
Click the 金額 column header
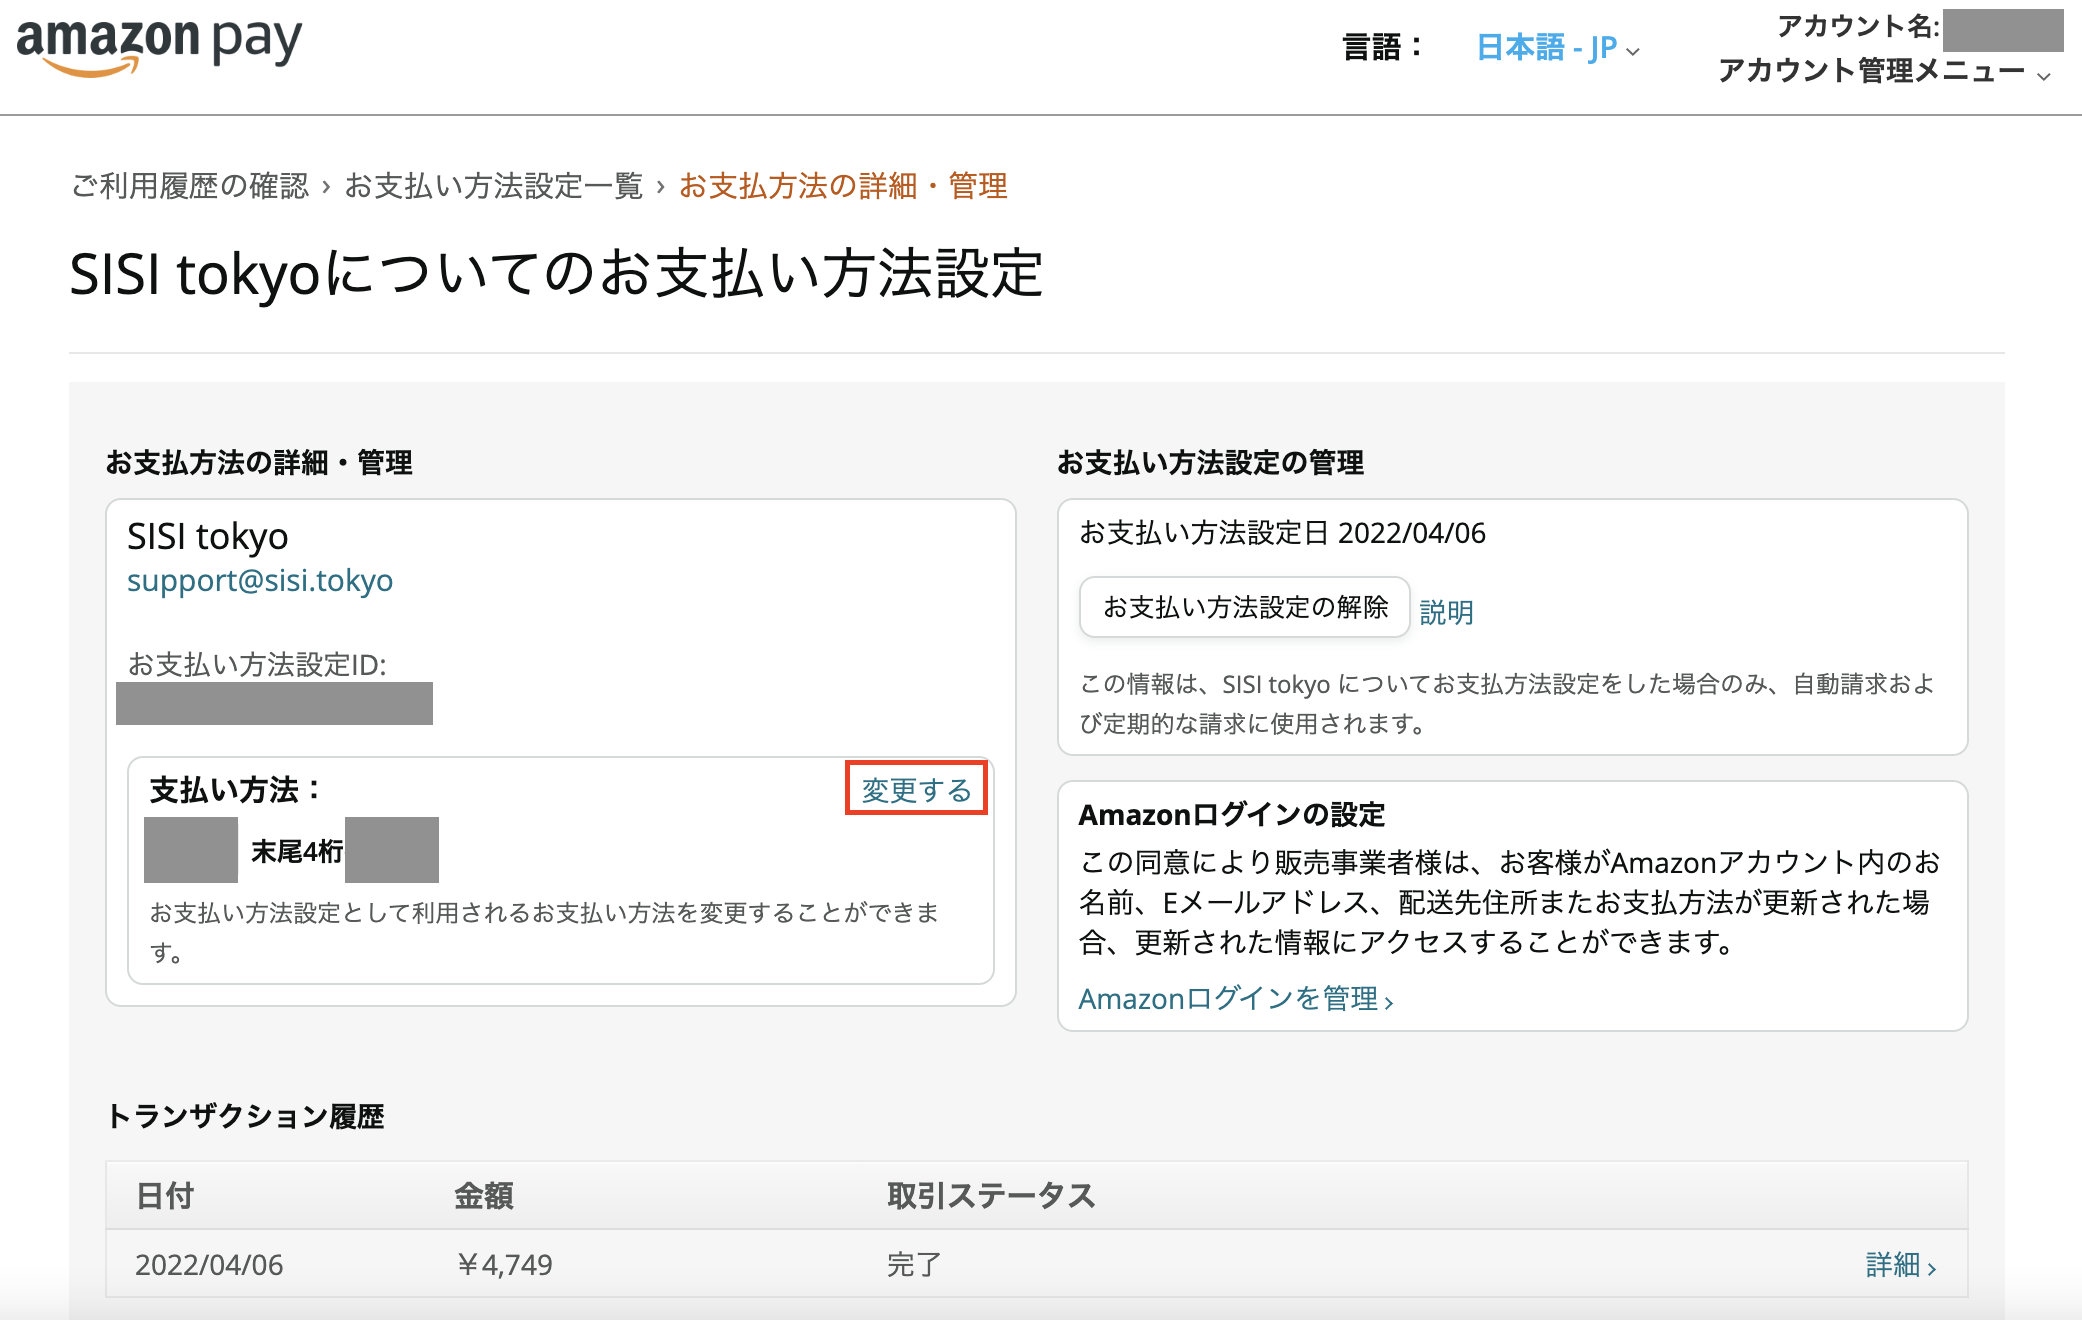click(484, 1196)
